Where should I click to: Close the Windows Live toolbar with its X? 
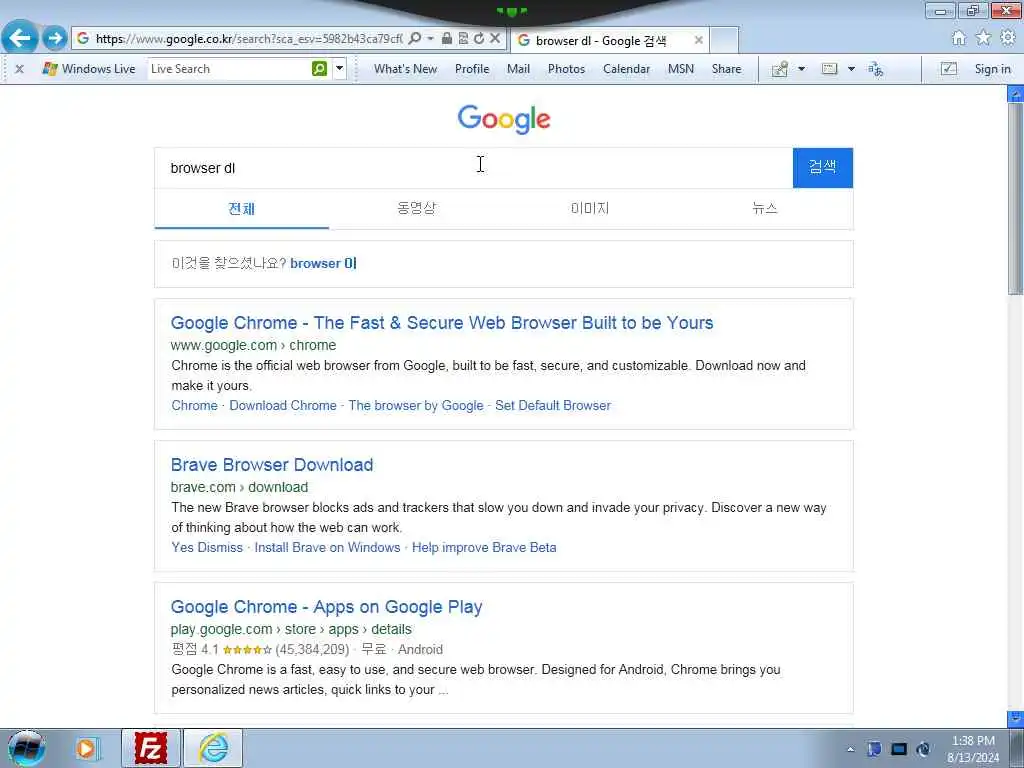[20, 69]
